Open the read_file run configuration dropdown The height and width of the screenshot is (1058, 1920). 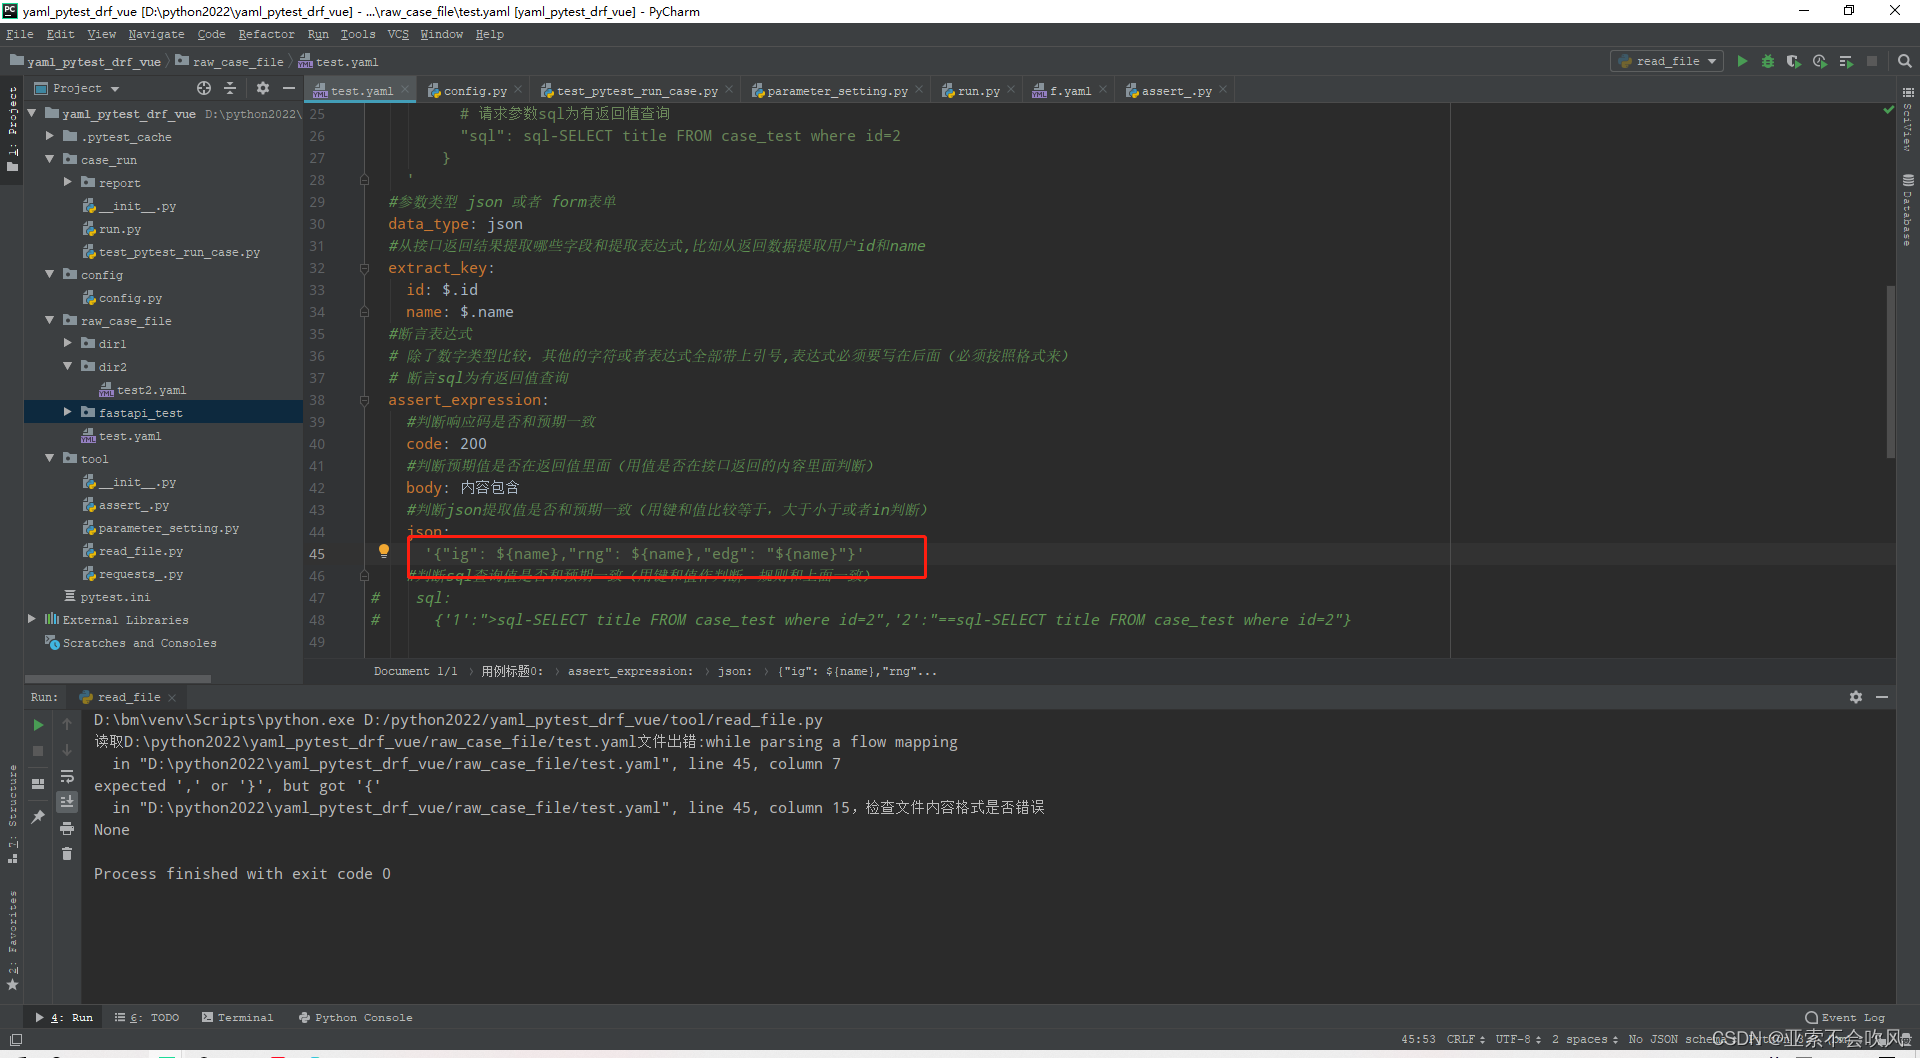(1667, 62)
